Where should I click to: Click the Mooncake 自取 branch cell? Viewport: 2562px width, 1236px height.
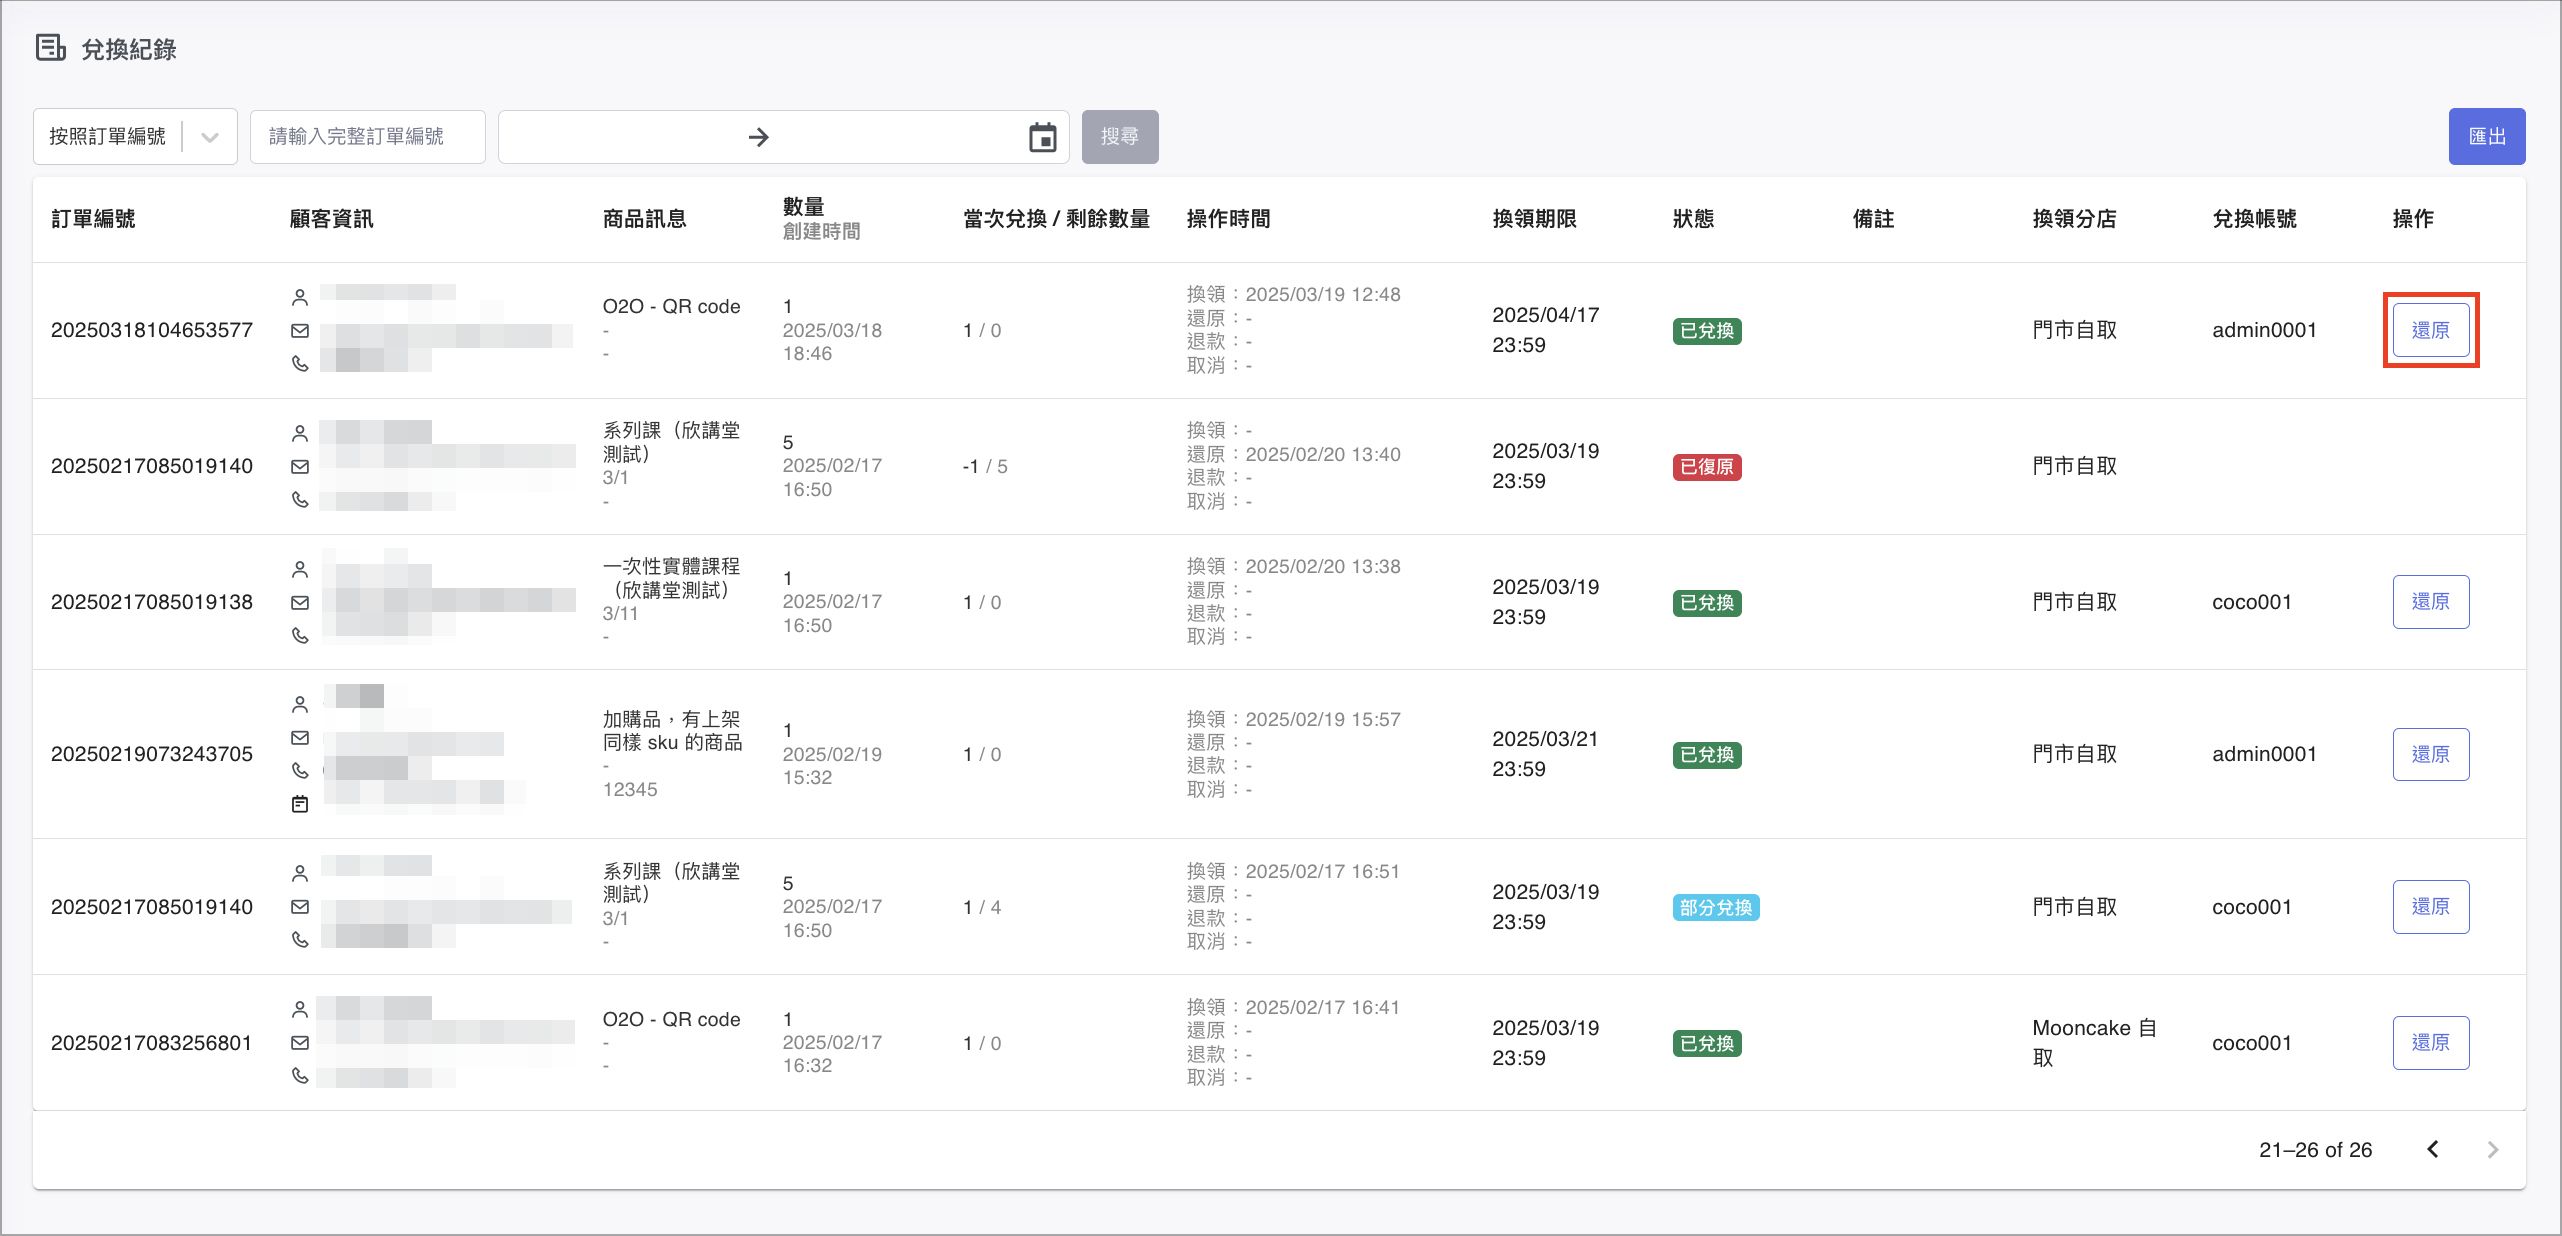coord(2094,1043)
